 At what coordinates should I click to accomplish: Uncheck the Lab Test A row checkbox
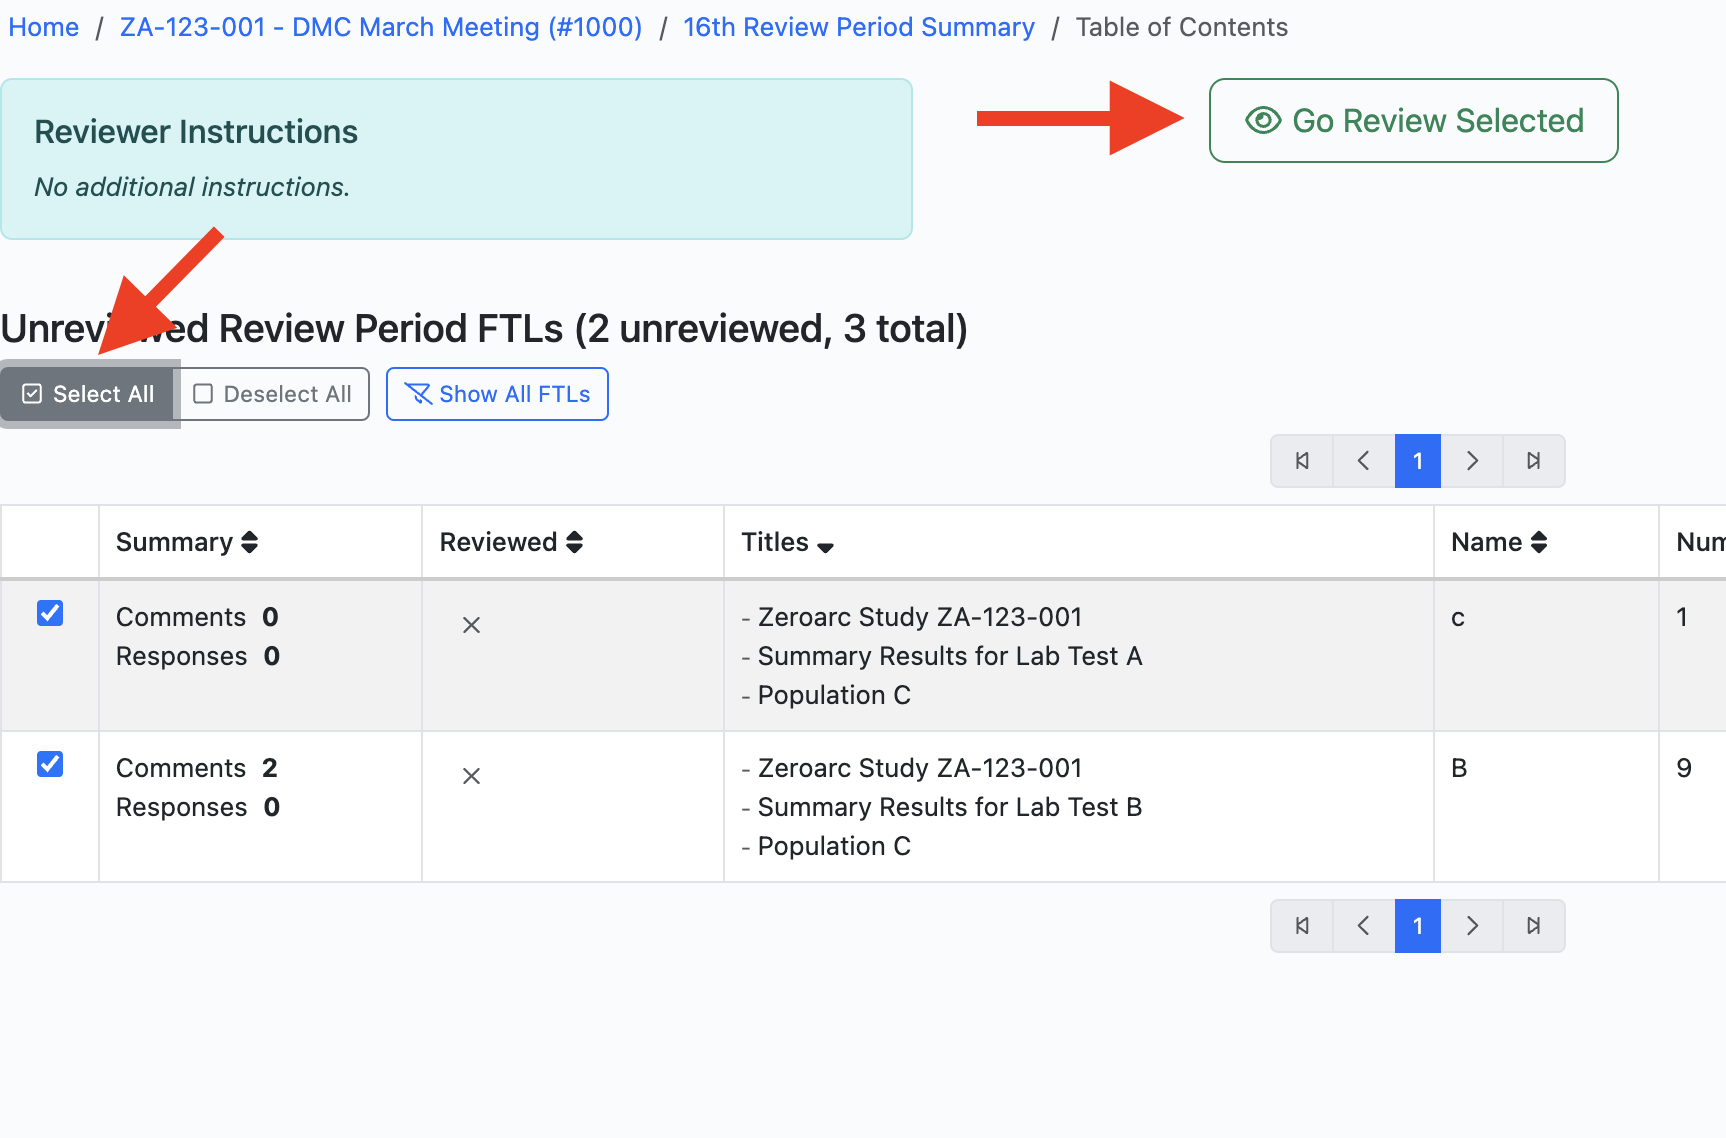pyautogui.click(x=49, y=613)
